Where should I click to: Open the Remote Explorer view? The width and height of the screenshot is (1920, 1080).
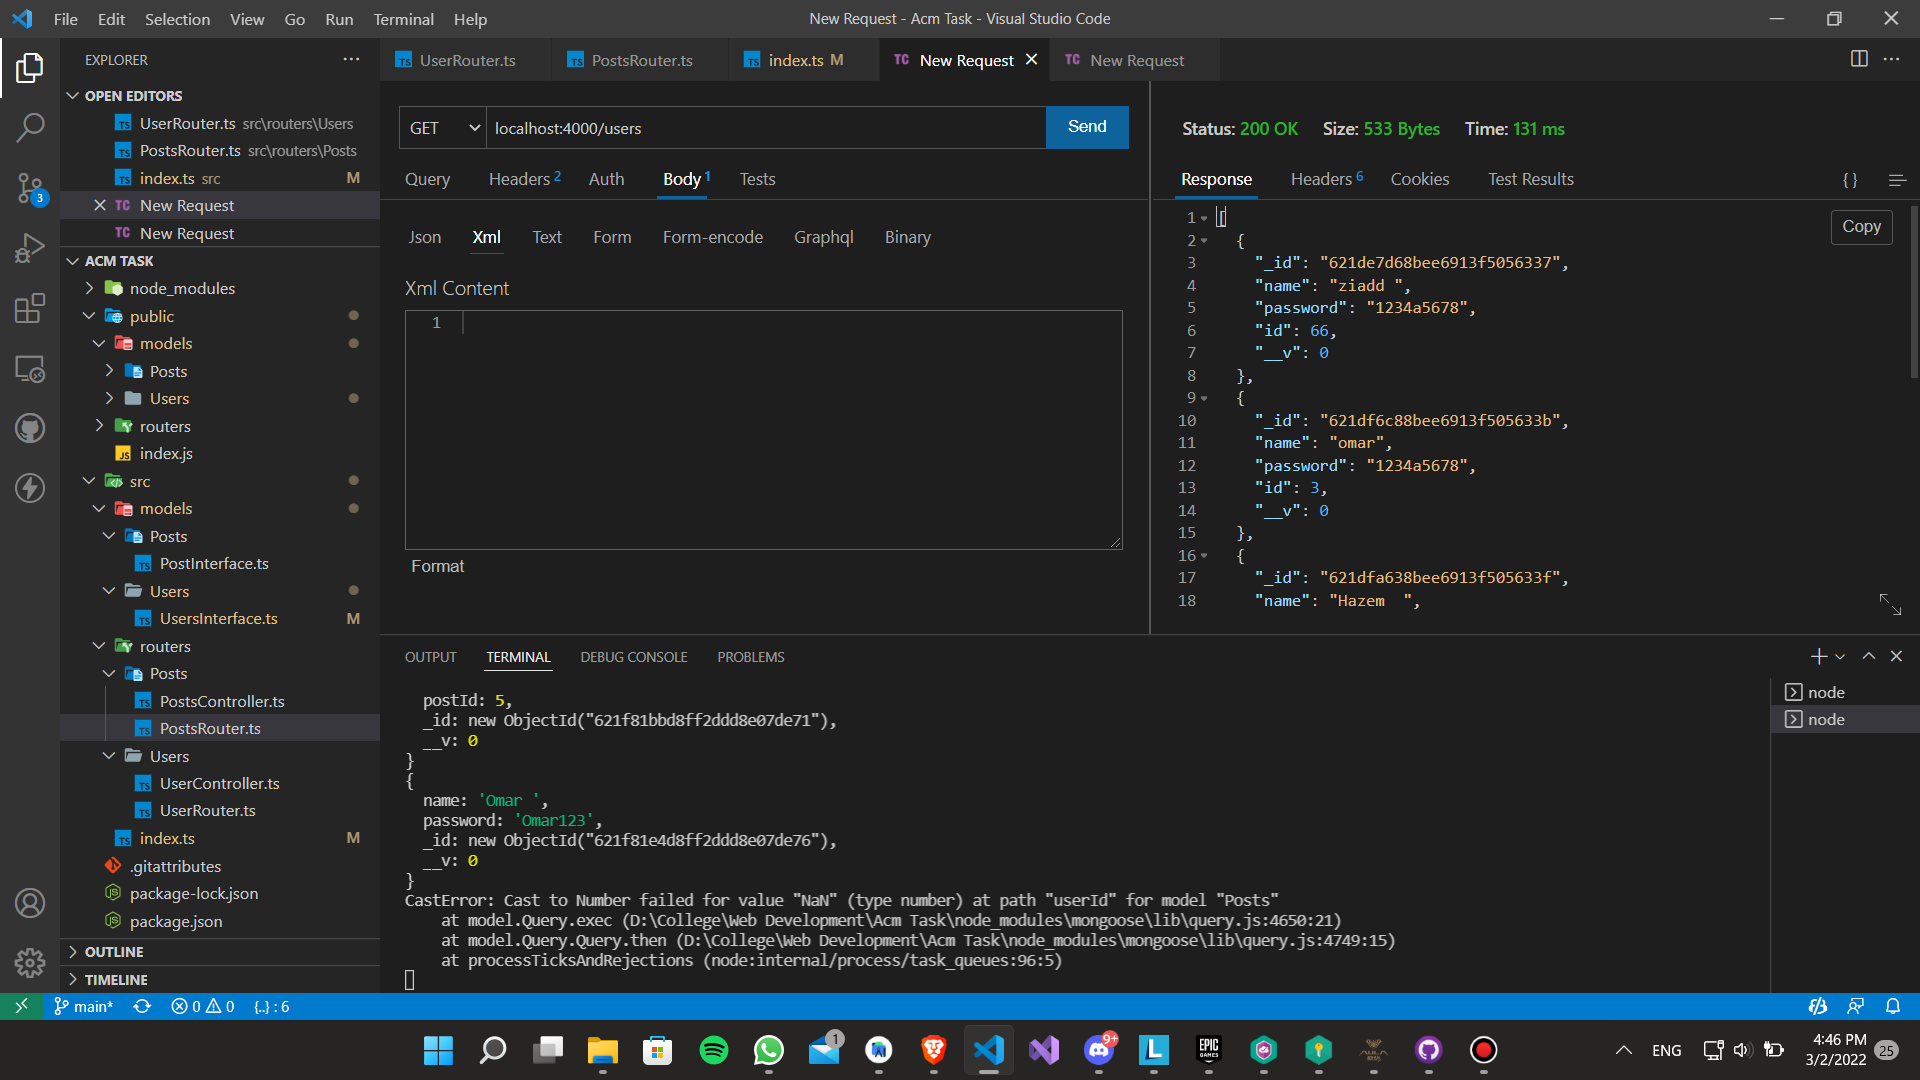click(x=30, y=368)
